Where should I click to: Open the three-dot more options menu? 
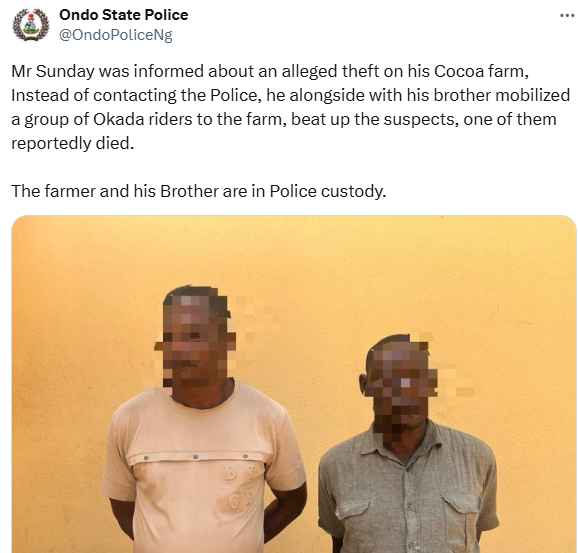tap(567, 15)
